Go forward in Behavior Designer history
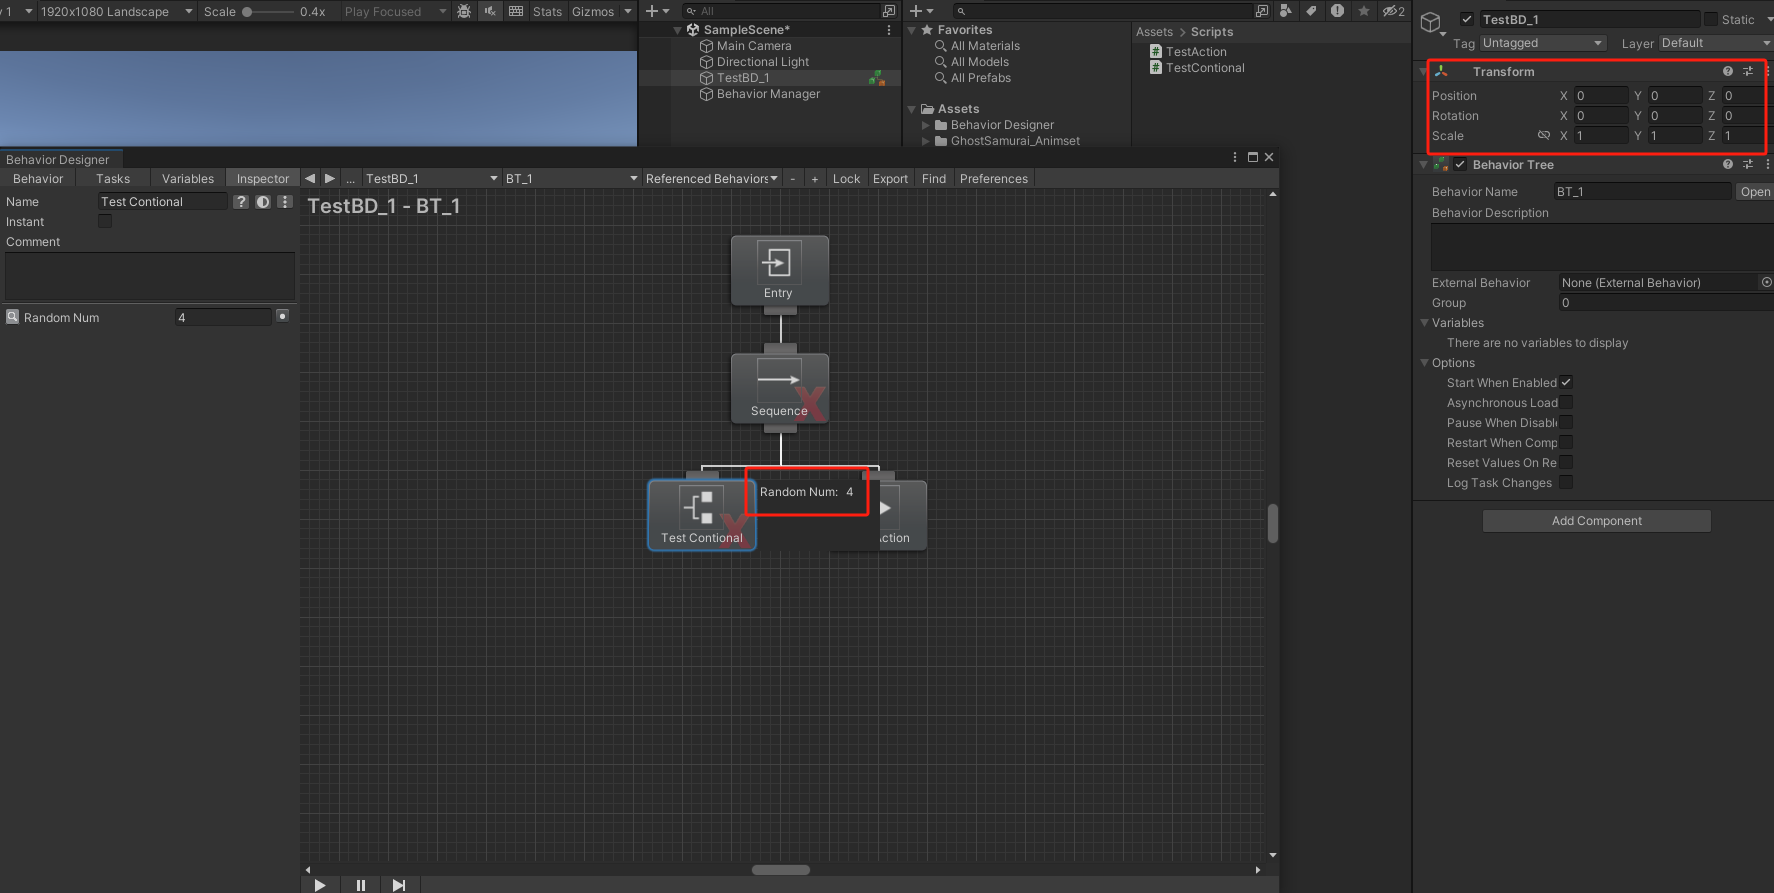1774x893 pixels. 330,178
